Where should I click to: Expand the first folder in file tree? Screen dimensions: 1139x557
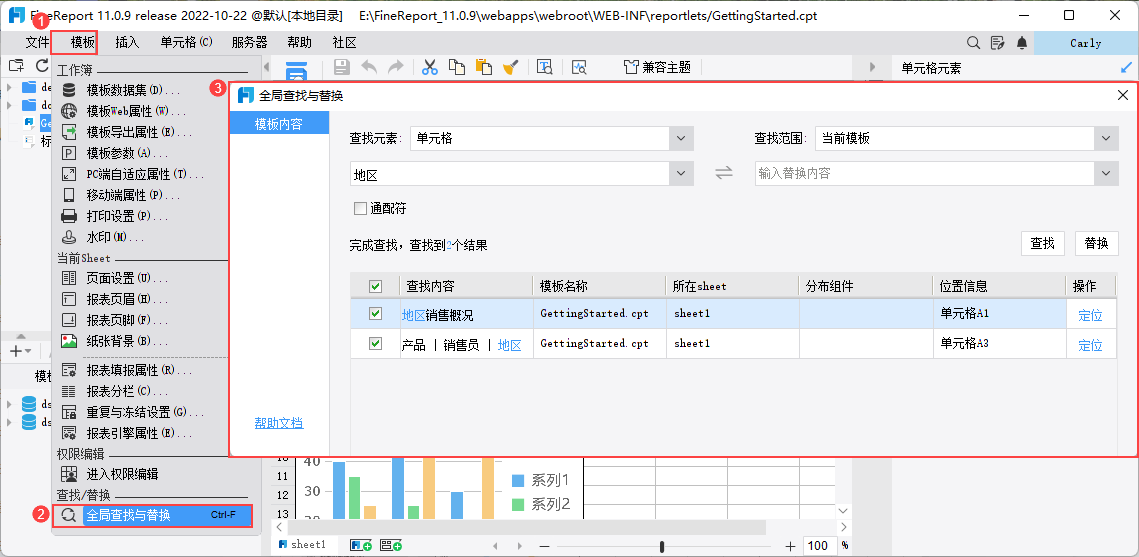[9, 87]
